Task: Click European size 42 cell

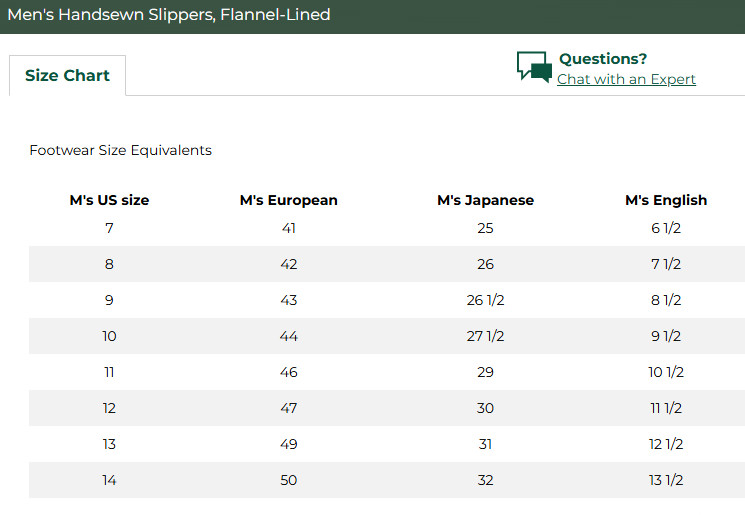Action: [x=288, y=264]
